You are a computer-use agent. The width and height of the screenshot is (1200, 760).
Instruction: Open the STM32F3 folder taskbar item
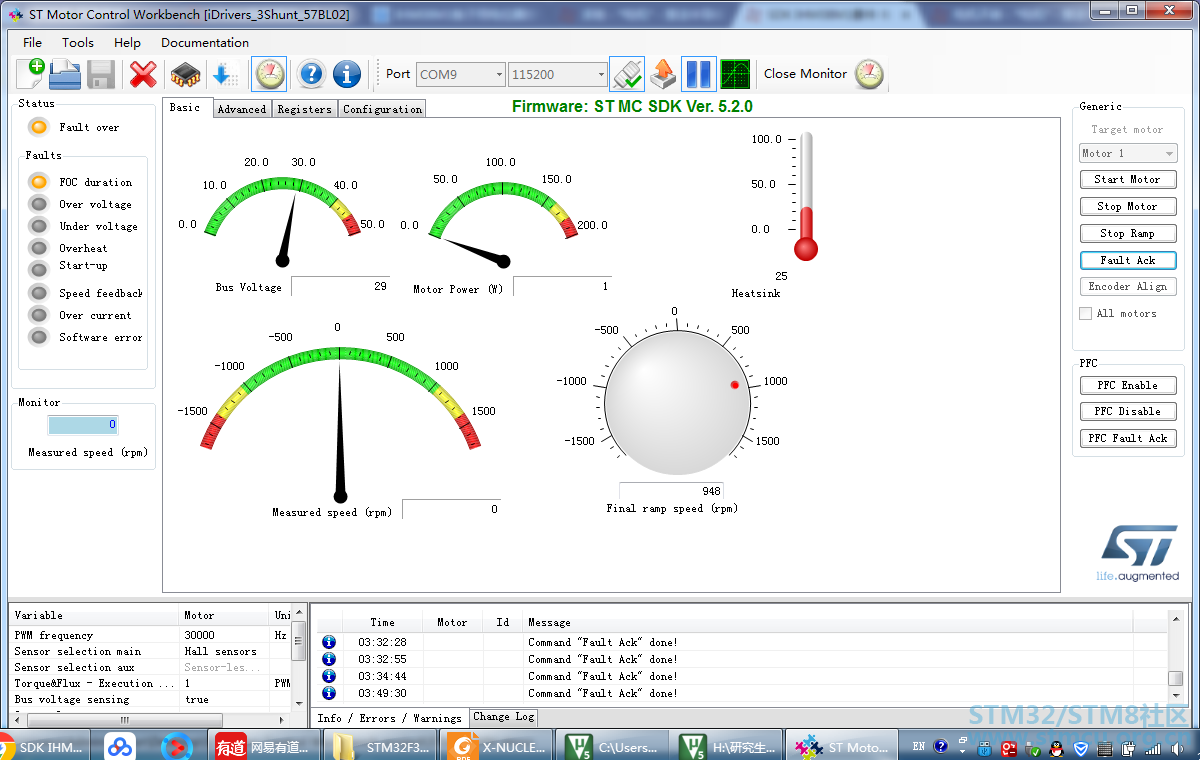(x=383, y=746)
